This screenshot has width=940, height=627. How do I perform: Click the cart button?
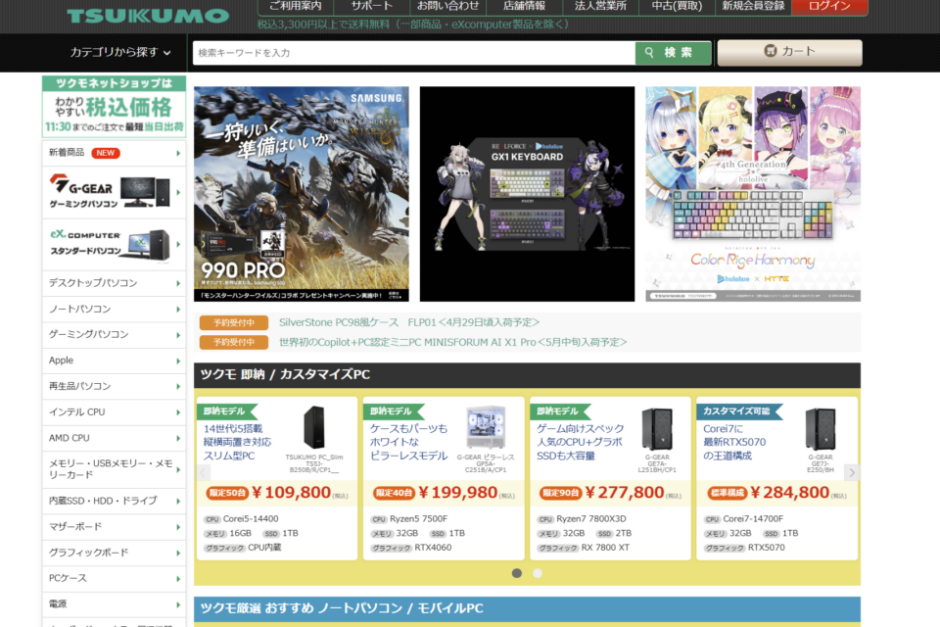(x=789, y=52)
